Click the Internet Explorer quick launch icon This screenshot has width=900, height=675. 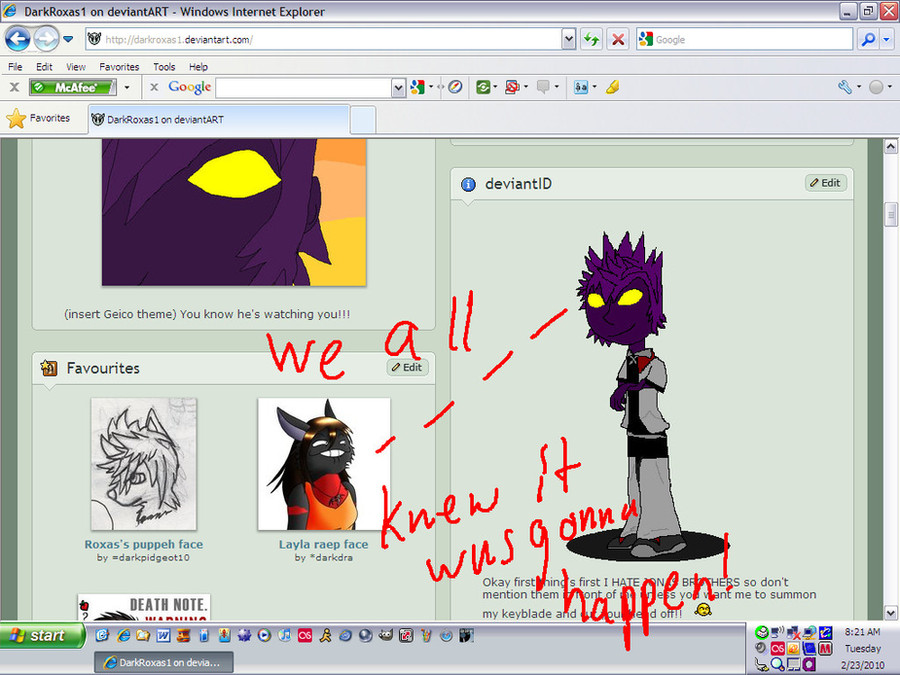tap(123, 635)
